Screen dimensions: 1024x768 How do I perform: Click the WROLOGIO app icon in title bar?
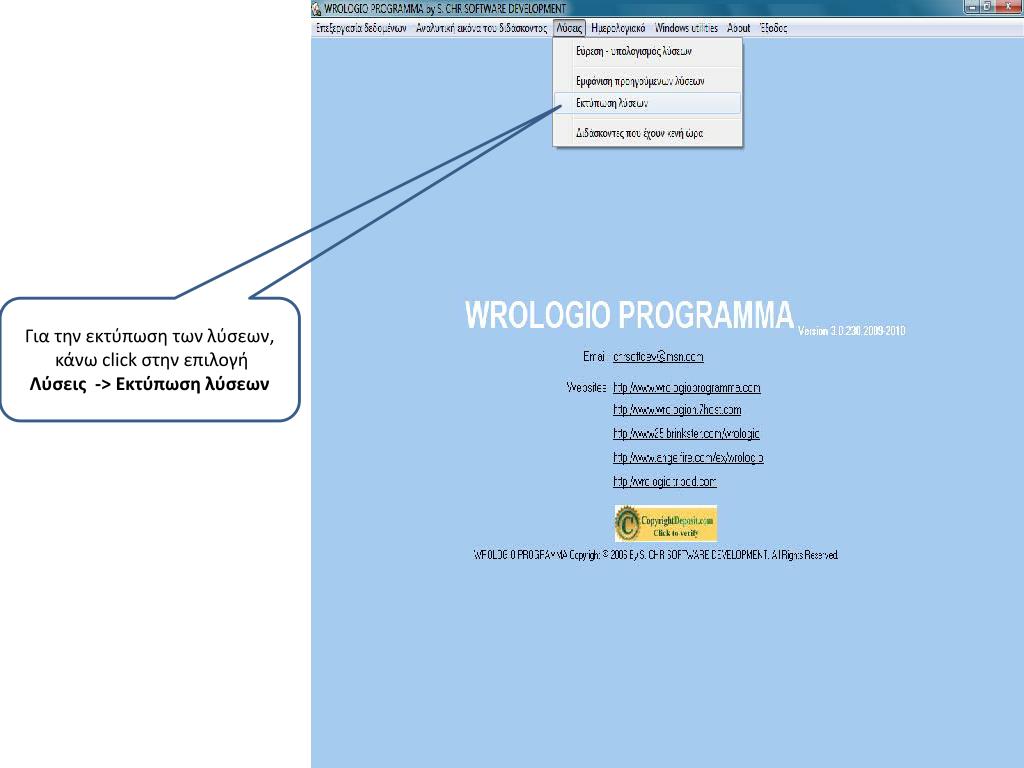tap(317, 8)
